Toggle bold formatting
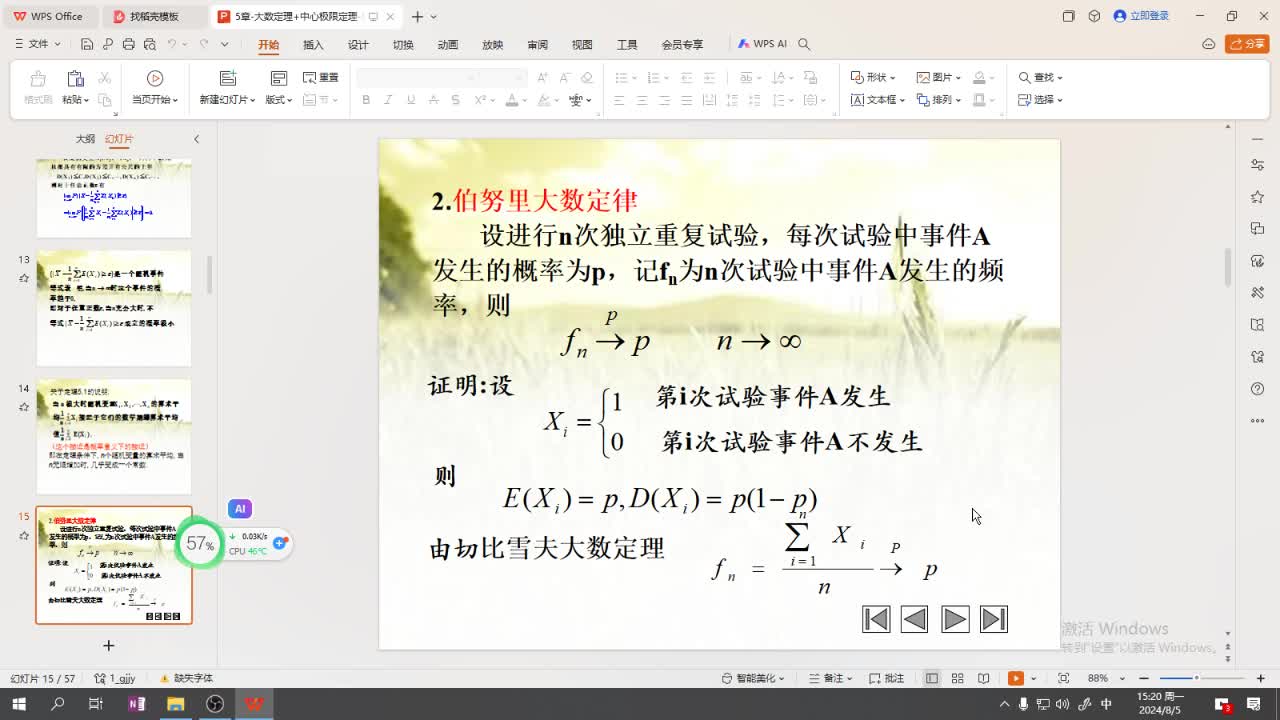 pyautogui.click(x=366, y=100)
